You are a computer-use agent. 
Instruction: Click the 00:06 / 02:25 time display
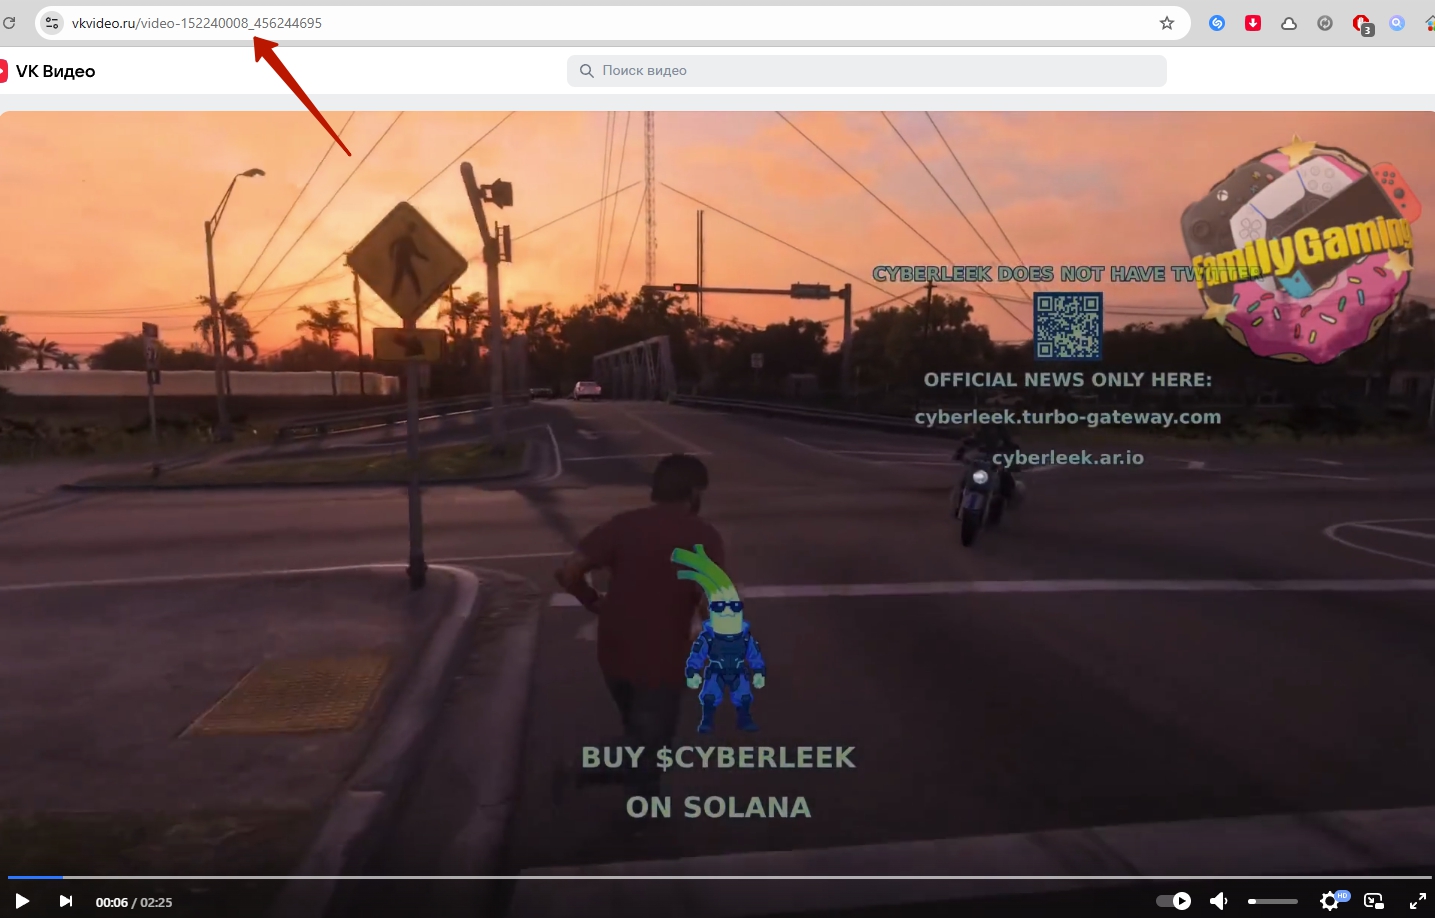click(134, 902)
